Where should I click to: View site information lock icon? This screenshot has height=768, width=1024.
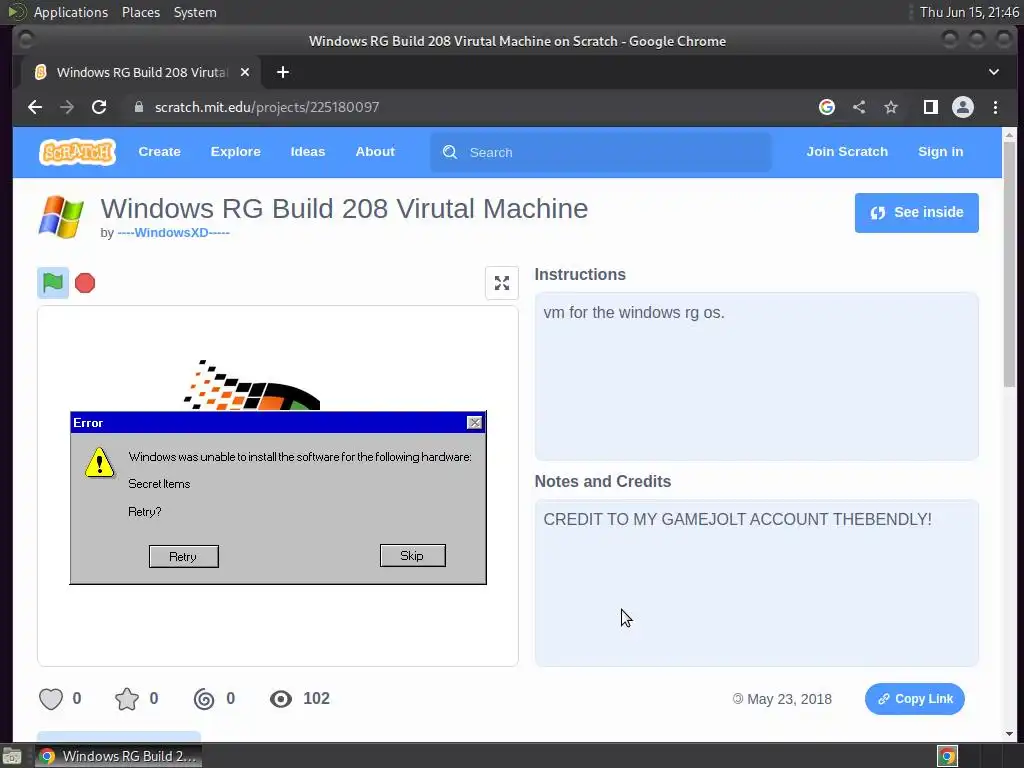coord(138,107)
